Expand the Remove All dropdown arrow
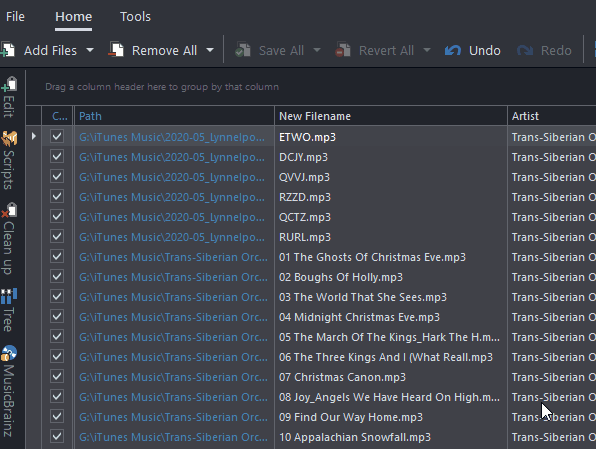This screenshot has width=596, height=449. coord(210,50)
